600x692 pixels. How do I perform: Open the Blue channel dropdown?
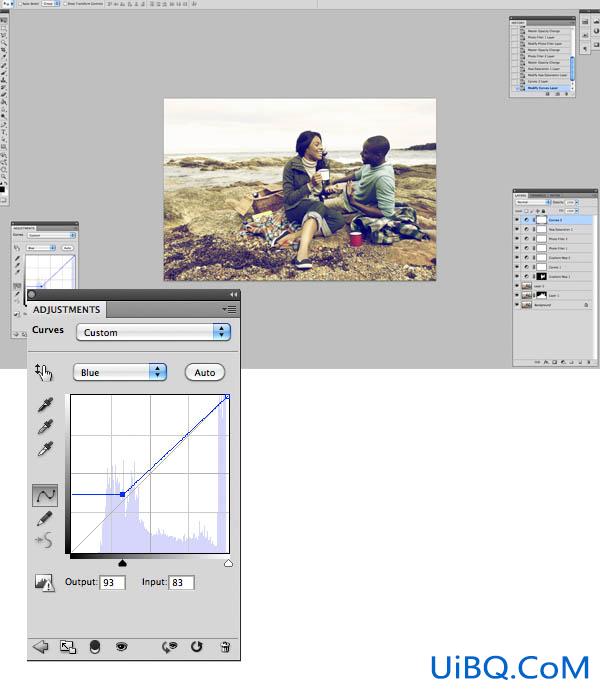coord(120,372)
